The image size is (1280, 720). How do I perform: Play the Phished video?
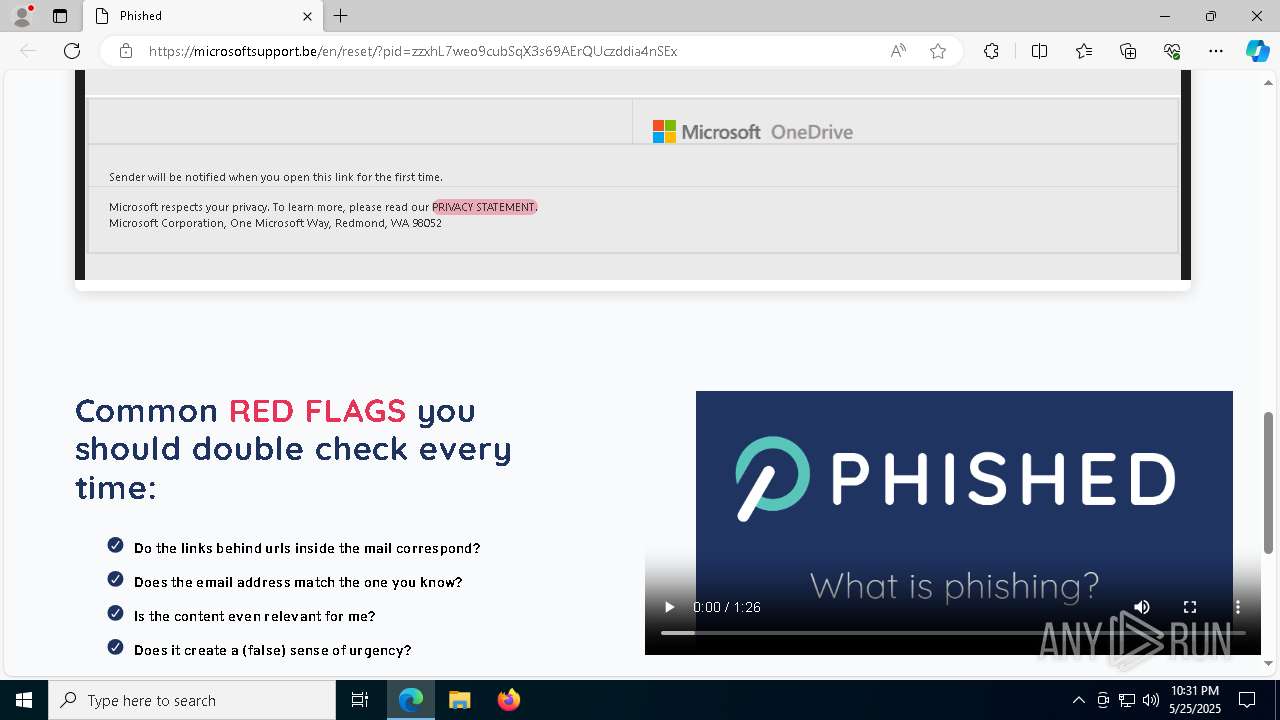point(669,607)
